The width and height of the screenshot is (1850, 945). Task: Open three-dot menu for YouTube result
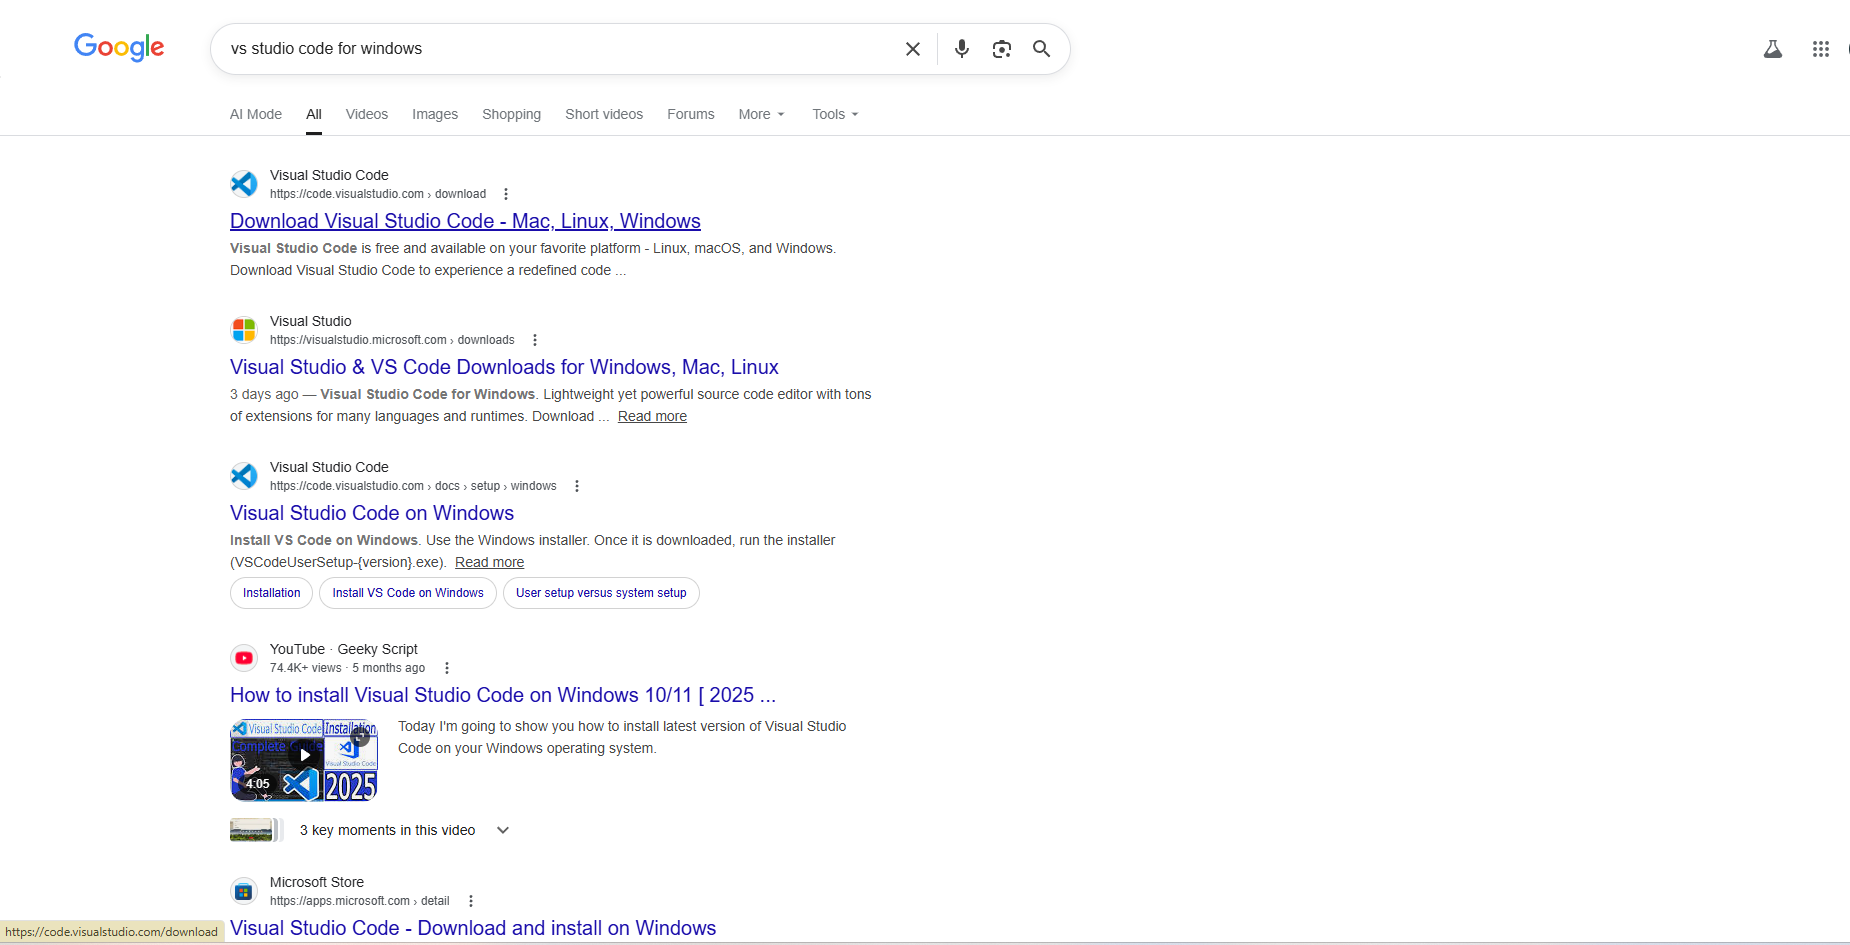(447, 668)
